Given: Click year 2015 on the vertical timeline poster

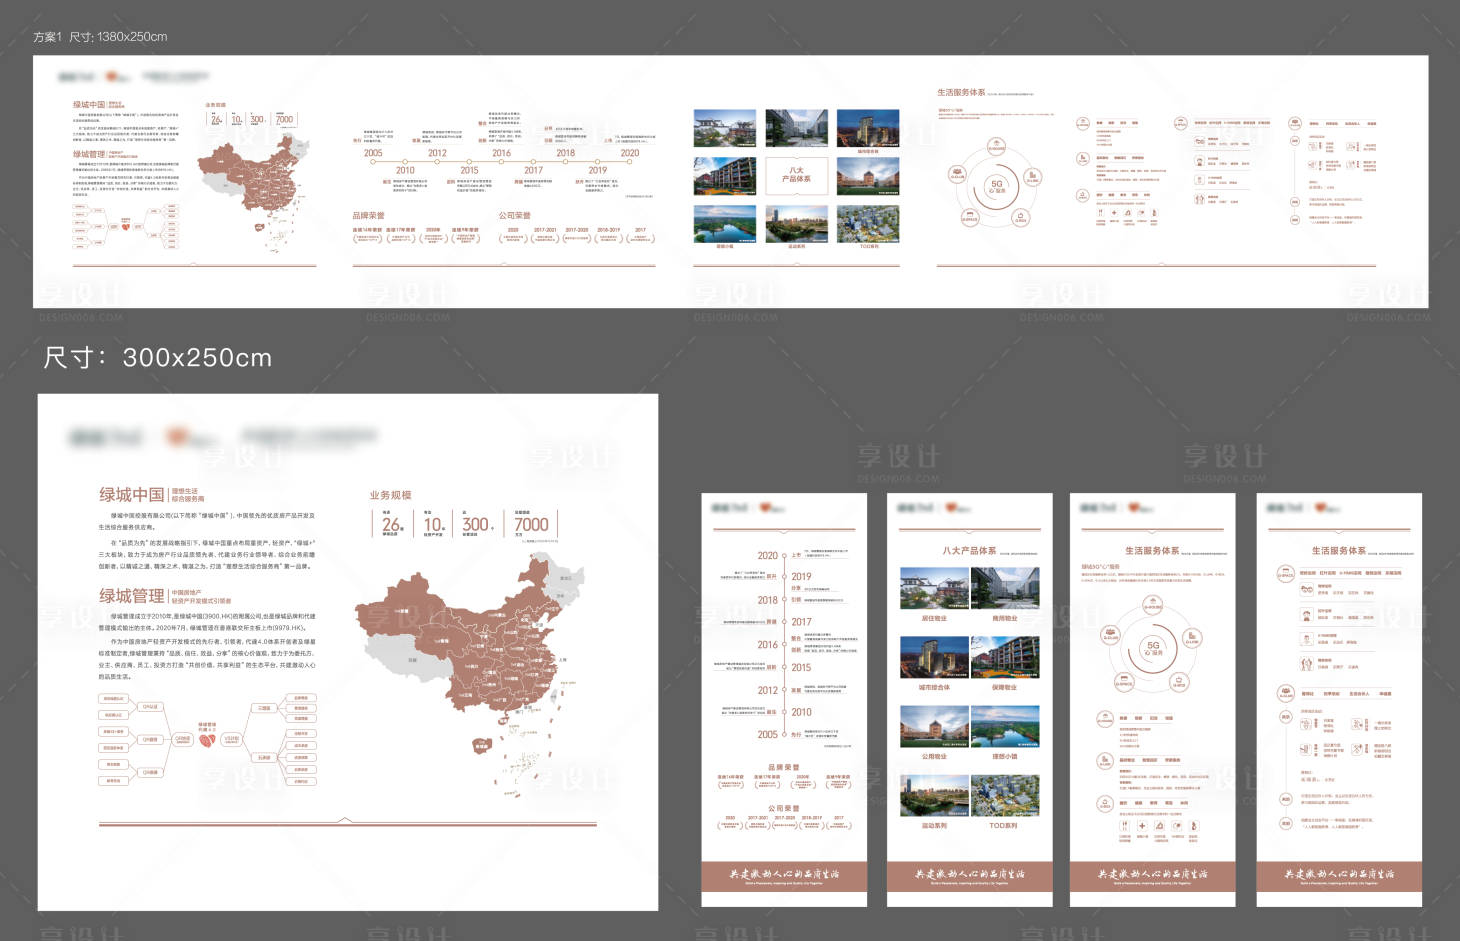Looking at the screenshot, I should pos(801,668).
